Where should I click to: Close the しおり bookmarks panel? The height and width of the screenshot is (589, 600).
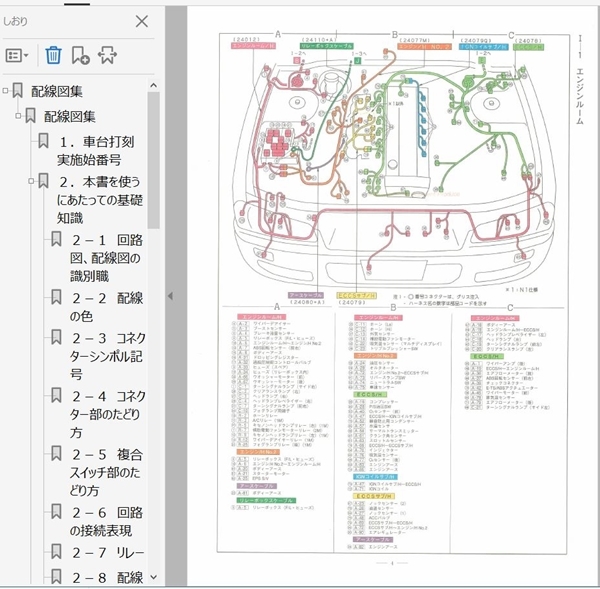142,21
